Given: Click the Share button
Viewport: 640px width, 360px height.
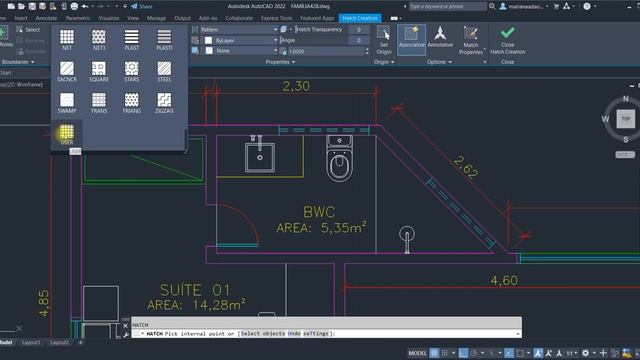Looking at the screenshot, I should click(x=142, y=6).
